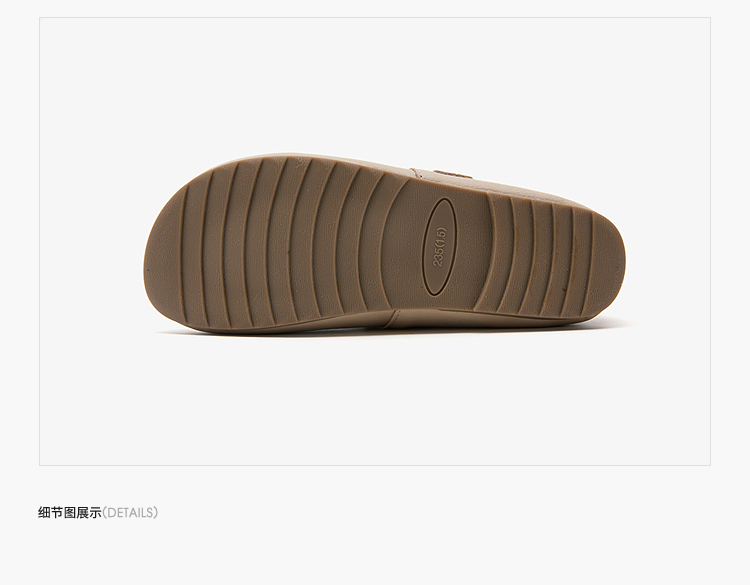Click the 细节图展示 heading text
The height and width of the screenshot is (585, 750).
[x=70, y=513]
